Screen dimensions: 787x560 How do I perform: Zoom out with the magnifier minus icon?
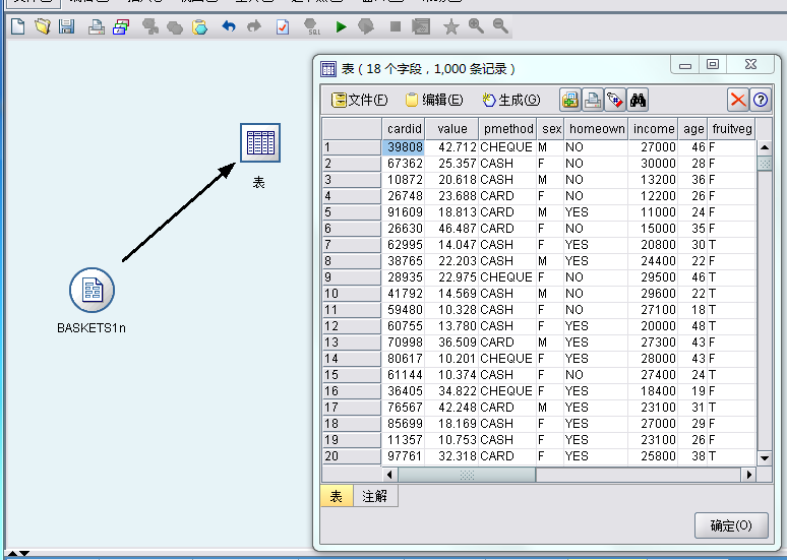[500, 26]
